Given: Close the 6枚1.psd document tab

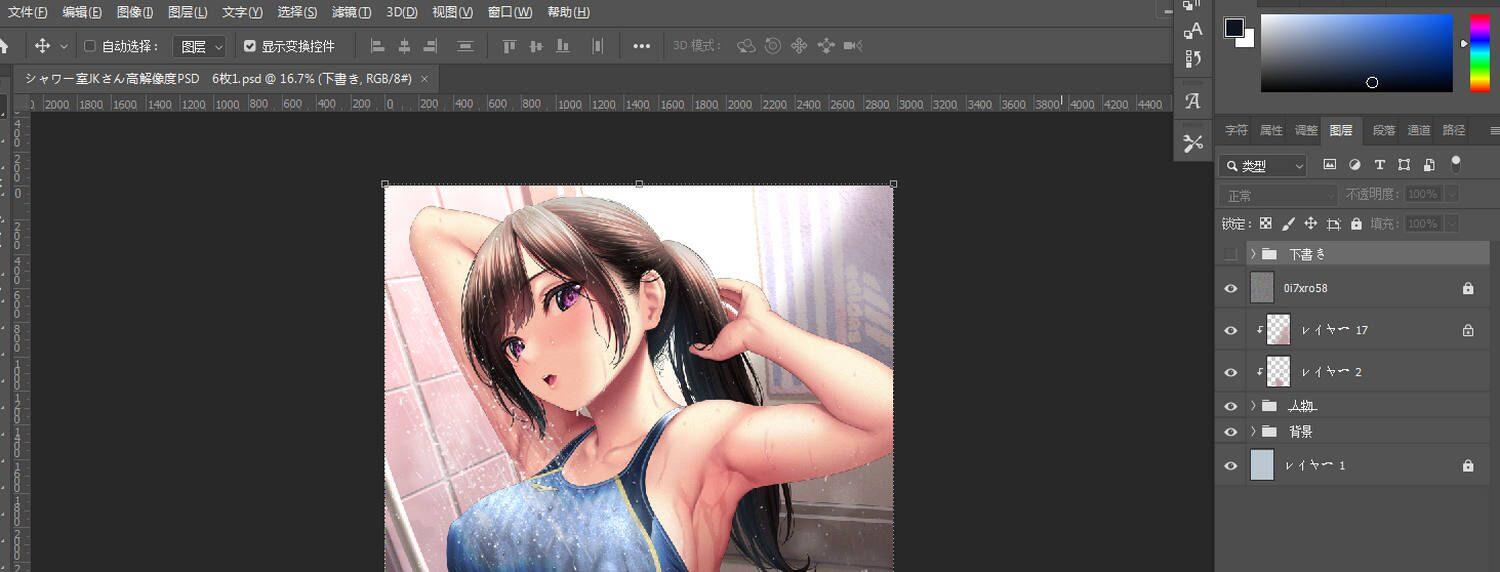Looking at the screenshot, I should (x=424, y=78).
